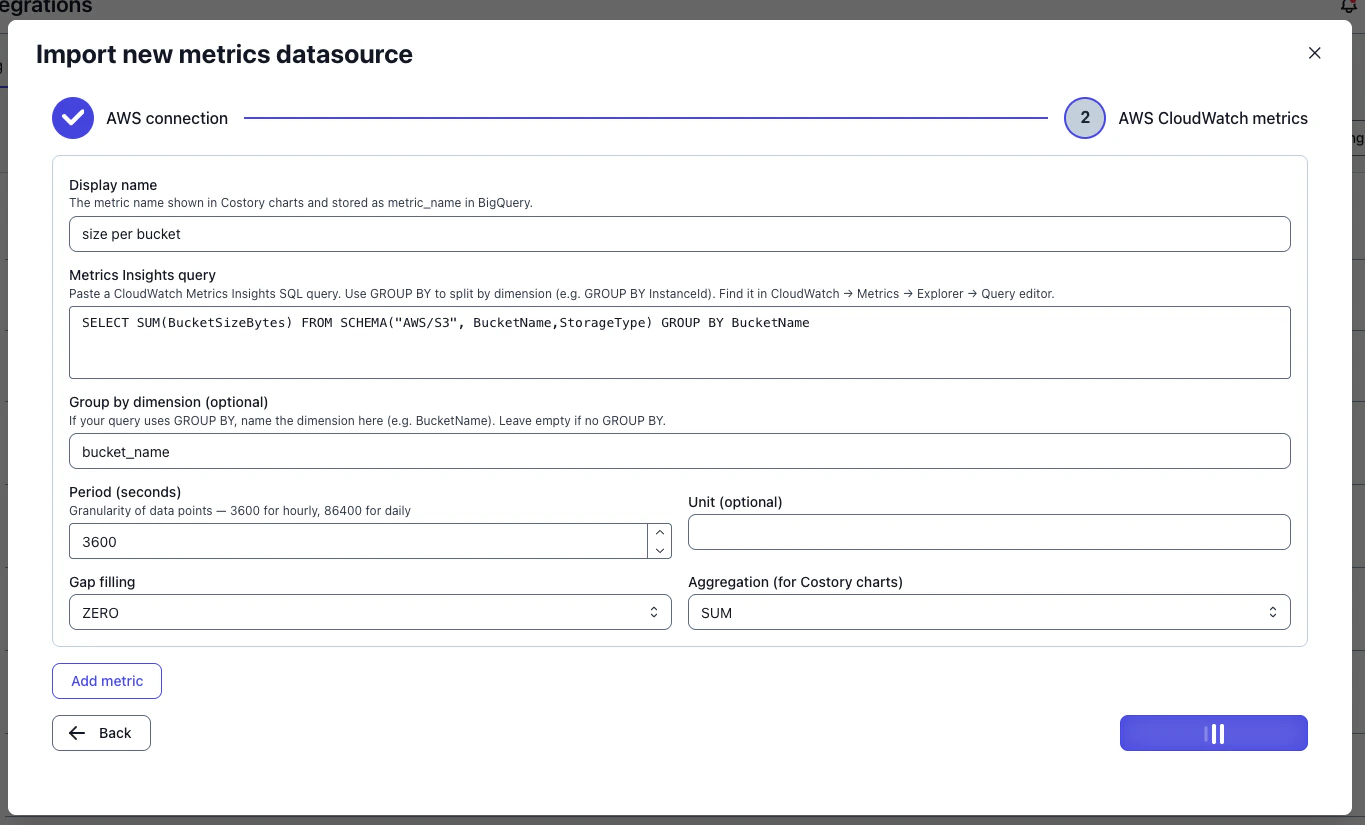Go back with the Back button
Viewport: 1365px width, 825px height.
(x=101, y=733)
